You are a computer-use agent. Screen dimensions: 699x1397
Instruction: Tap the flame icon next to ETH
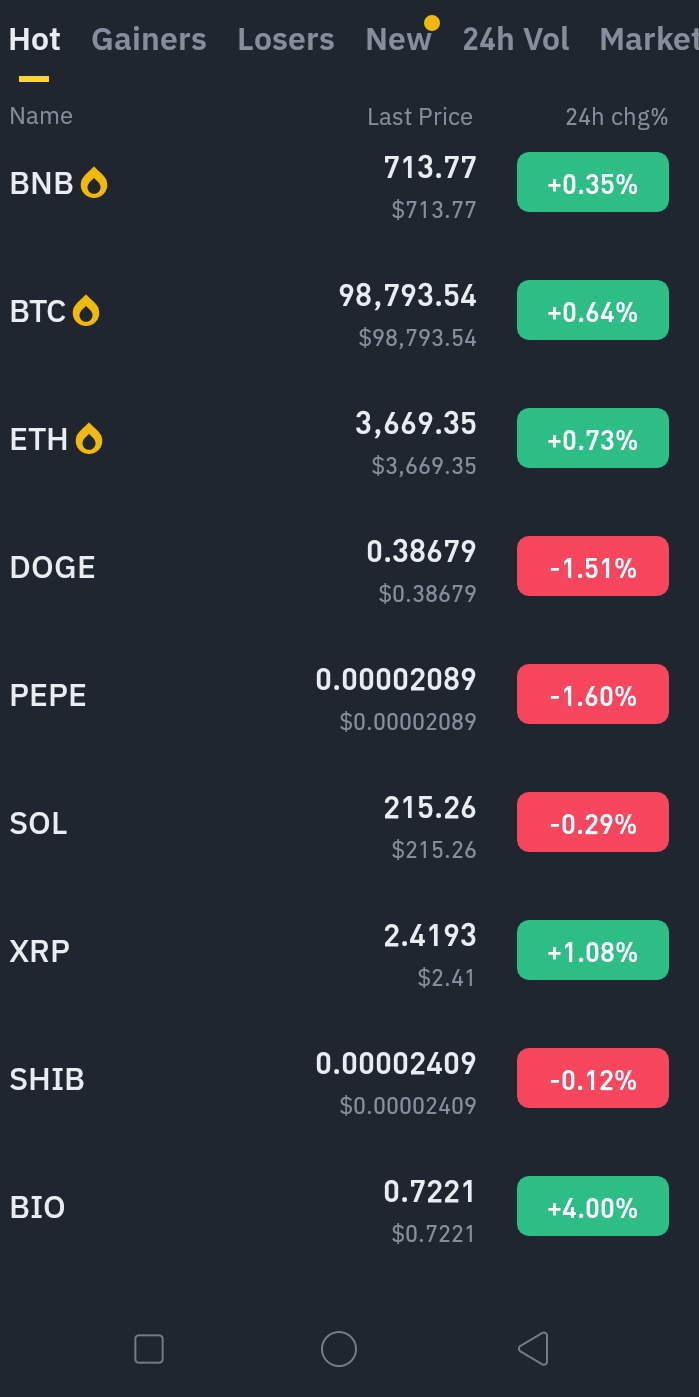(x=89, y=439)
